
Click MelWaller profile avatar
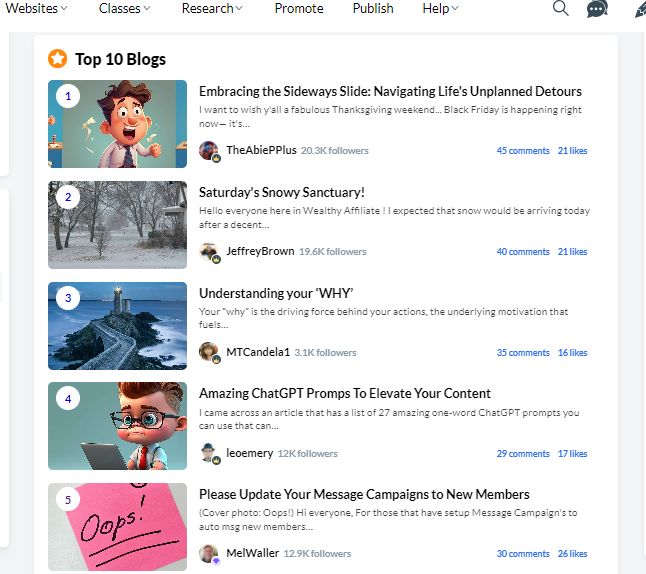(x=209, y=554)
